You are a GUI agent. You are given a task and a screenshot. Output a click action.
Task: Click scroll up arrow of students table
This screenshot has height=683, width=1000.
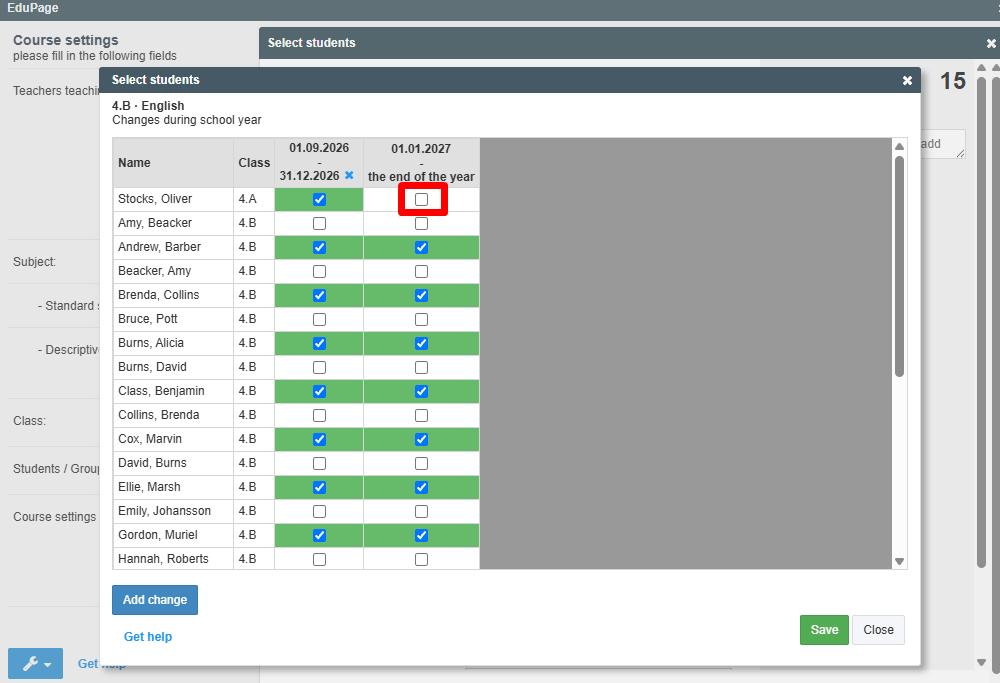click(899, 147)
